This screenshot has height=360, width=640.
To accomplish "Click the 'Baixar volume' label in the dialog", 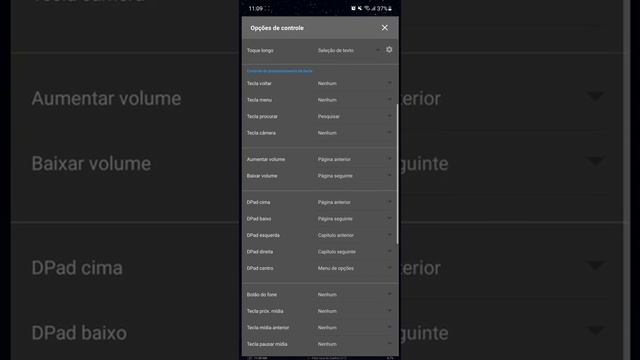I will 262,176.
